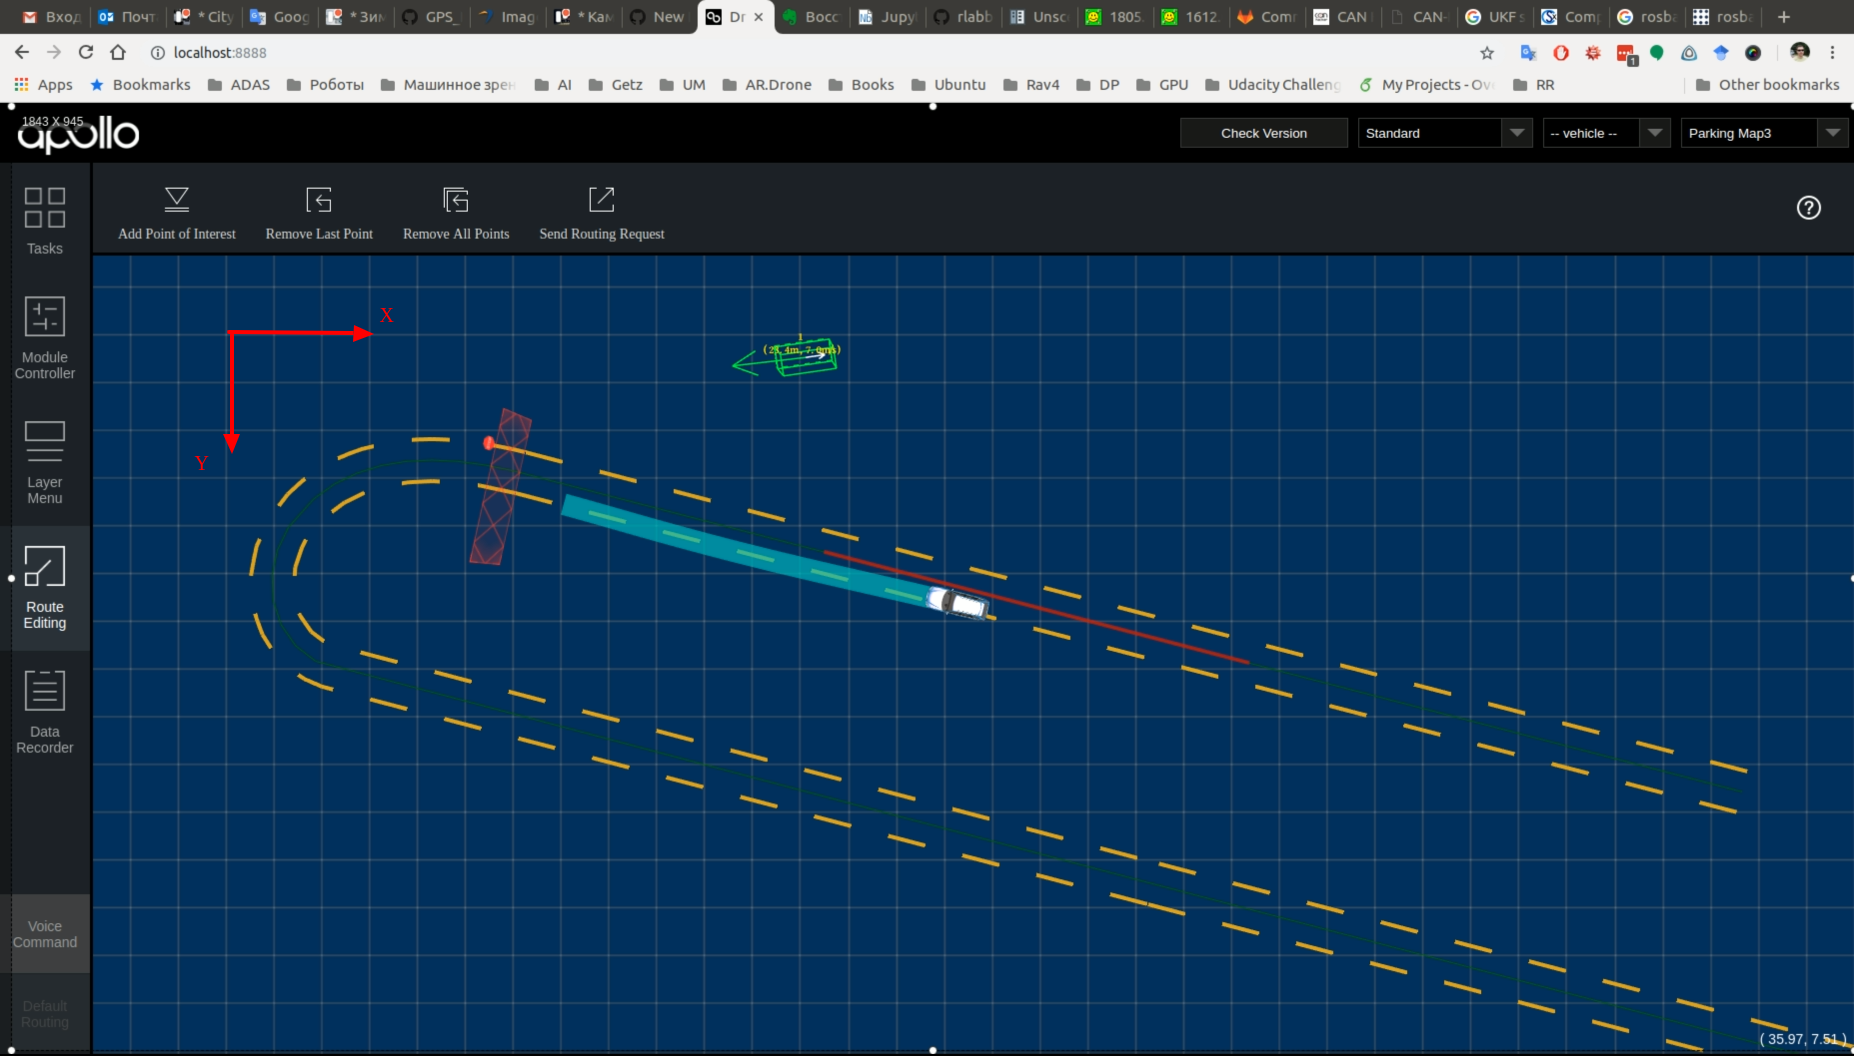The image size is (1854, 1056).
Task: Open the Parking Map3 map dropdown
Action: coord(1764,133)
